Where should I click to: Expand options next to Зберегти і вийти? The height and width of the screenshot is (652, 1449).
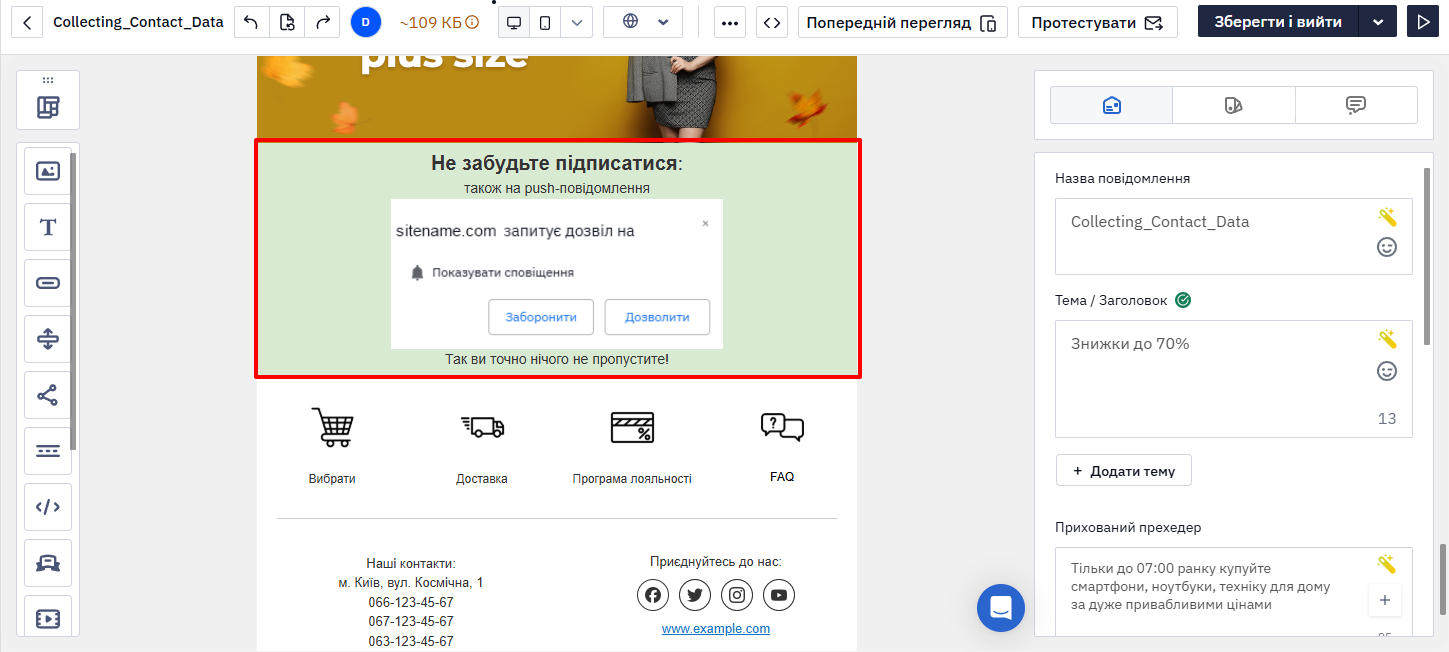1378,22
